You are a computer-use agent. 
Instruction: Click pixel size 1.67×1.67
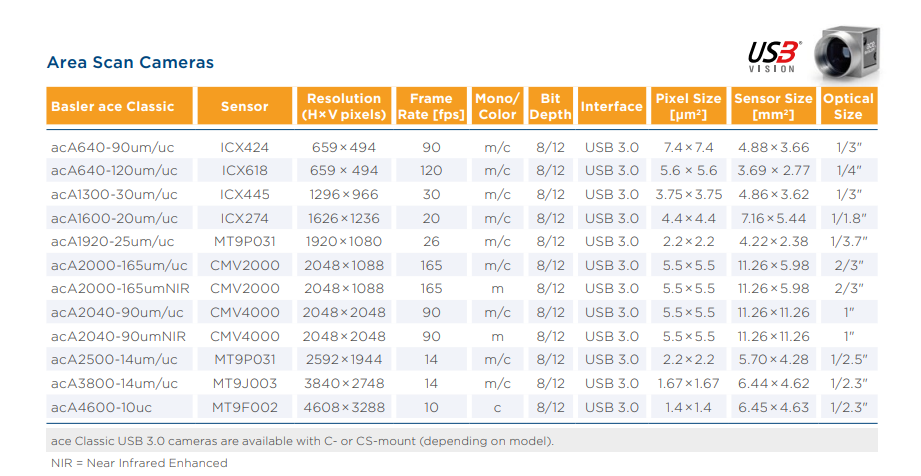point(688,383)
